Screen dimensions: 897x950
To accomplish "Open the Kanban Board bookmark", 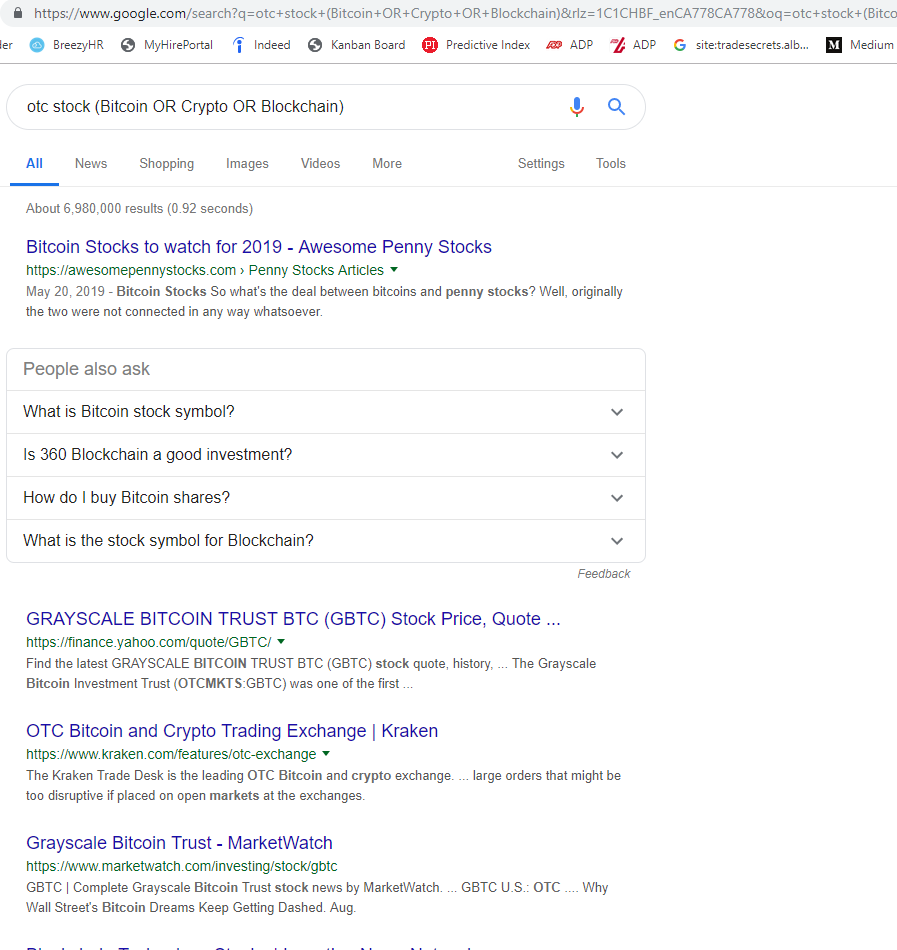I will pos(356,45).
